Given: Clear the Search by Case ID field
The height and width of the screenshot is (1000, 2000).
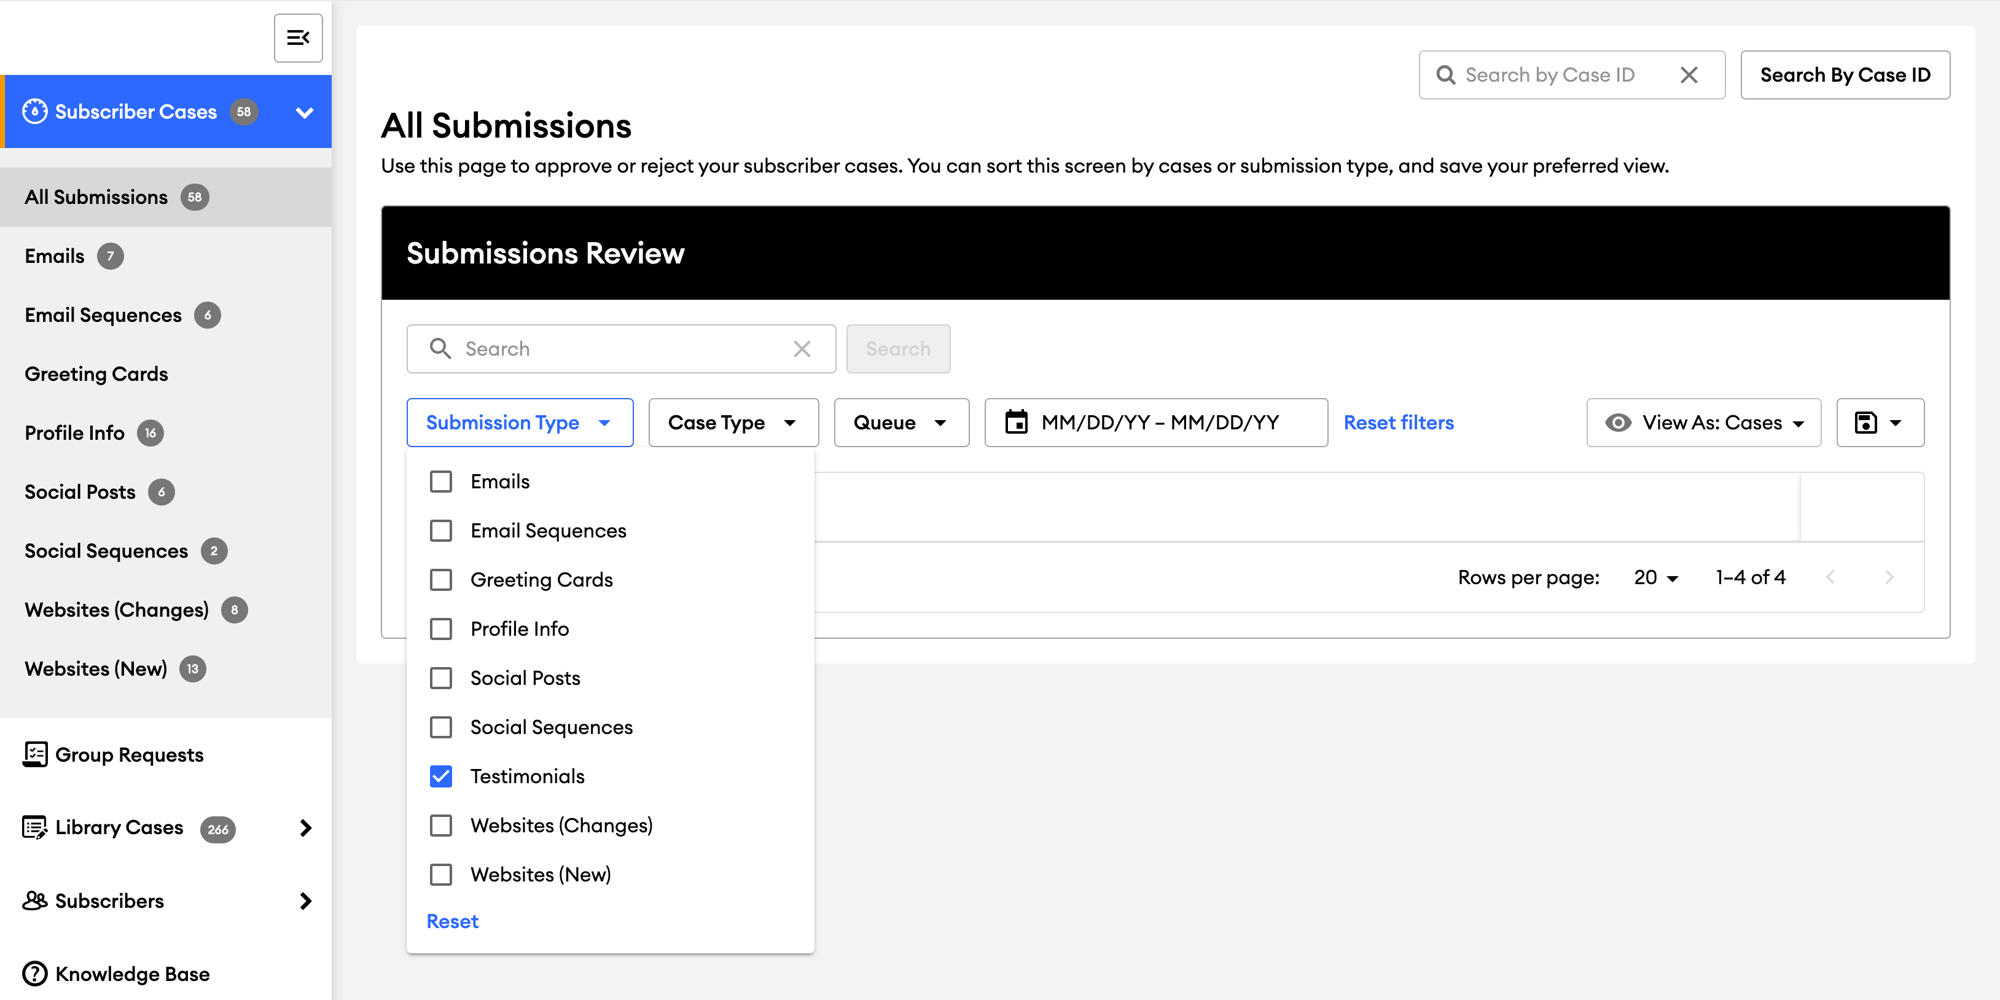Looking at the screenshot, I should [1689, 75].
